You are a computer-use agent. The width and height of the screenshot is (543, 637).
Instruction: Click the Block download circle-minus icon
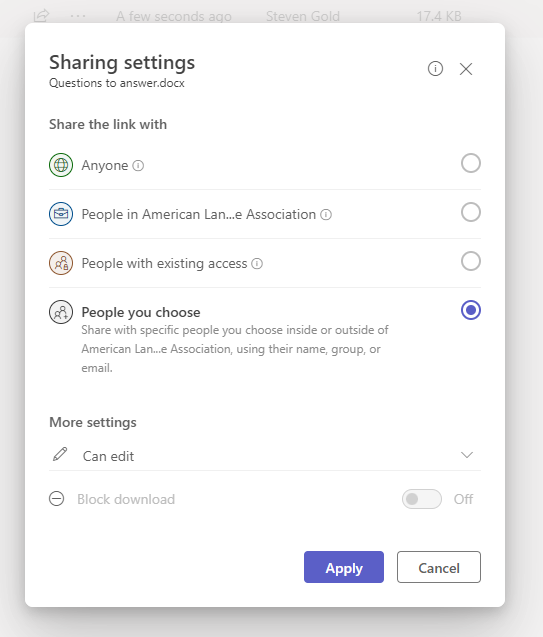(56, 498)
